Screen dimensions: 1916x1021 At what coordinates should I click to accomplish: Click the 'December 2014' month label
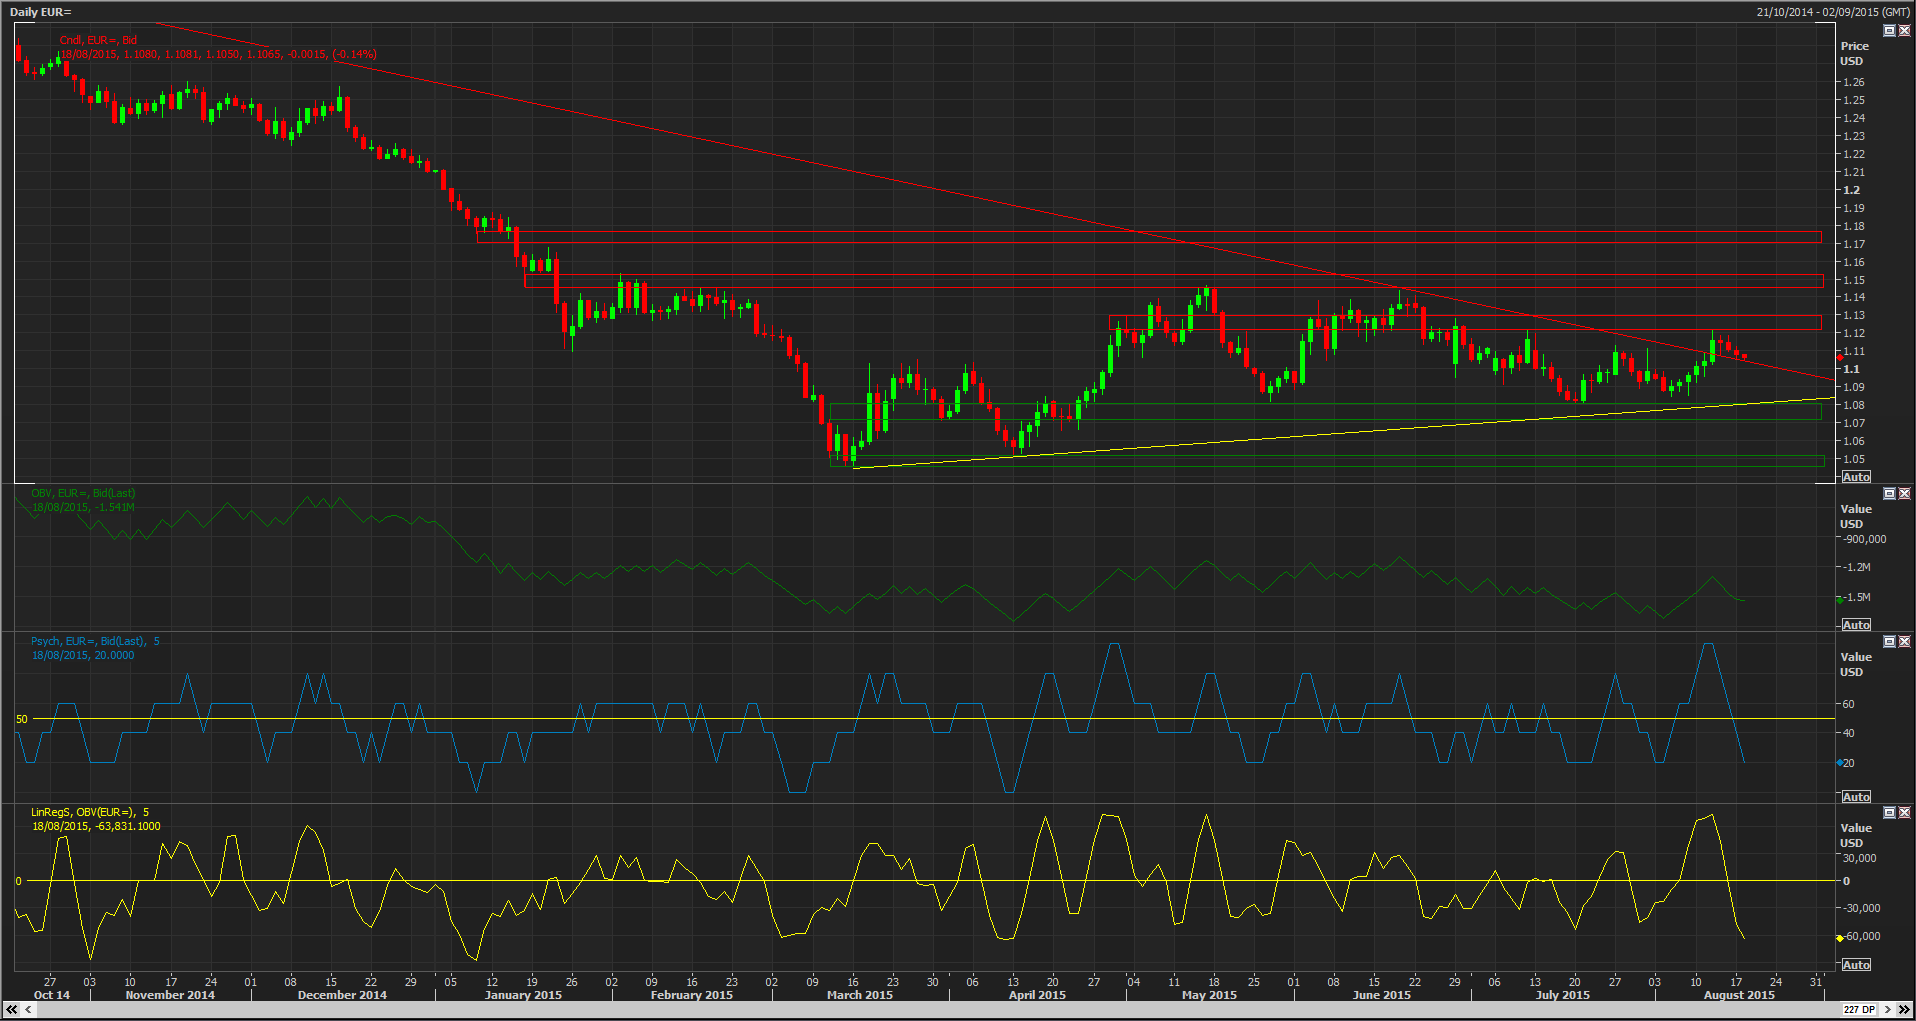tap(342, 995)
